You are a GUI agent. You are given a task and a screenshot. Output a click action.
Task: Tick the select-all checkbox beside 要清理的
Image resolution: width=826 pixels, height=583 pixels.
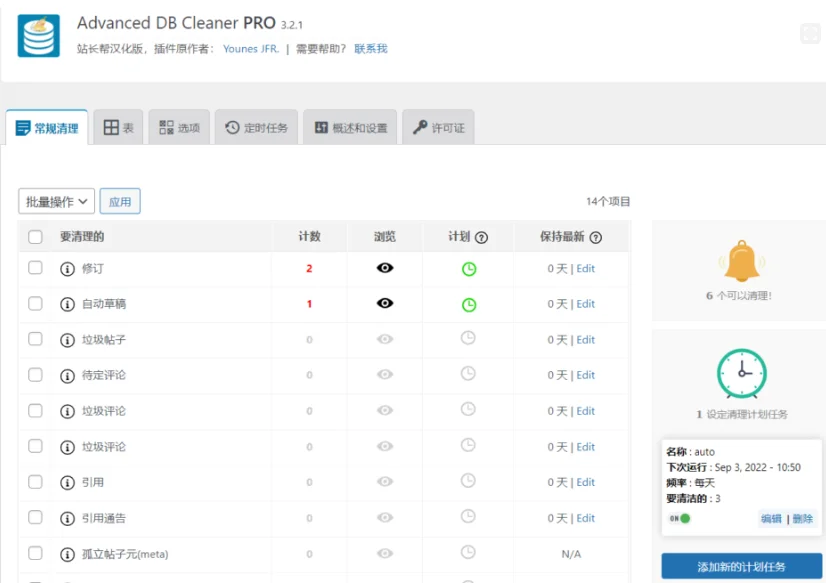(x=35, y=237)
